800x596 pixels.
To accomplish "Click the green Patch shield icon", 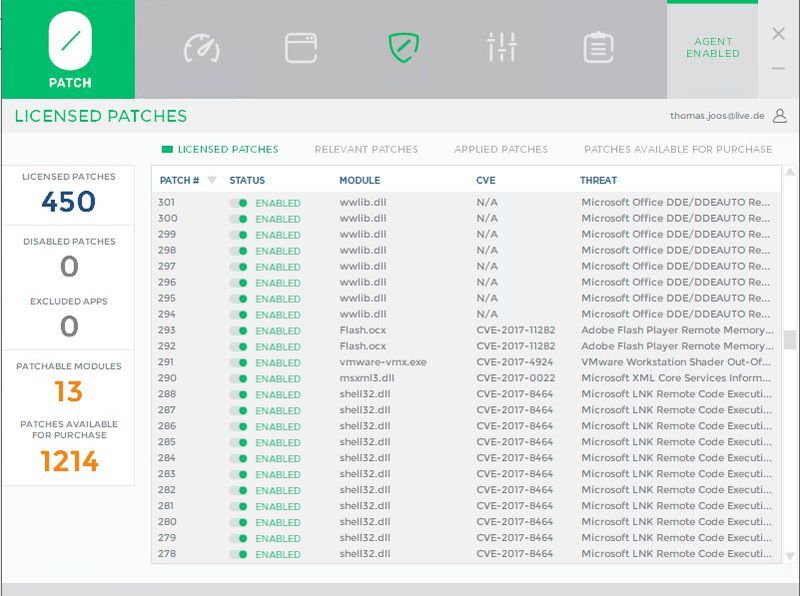I will pos(404,47).
